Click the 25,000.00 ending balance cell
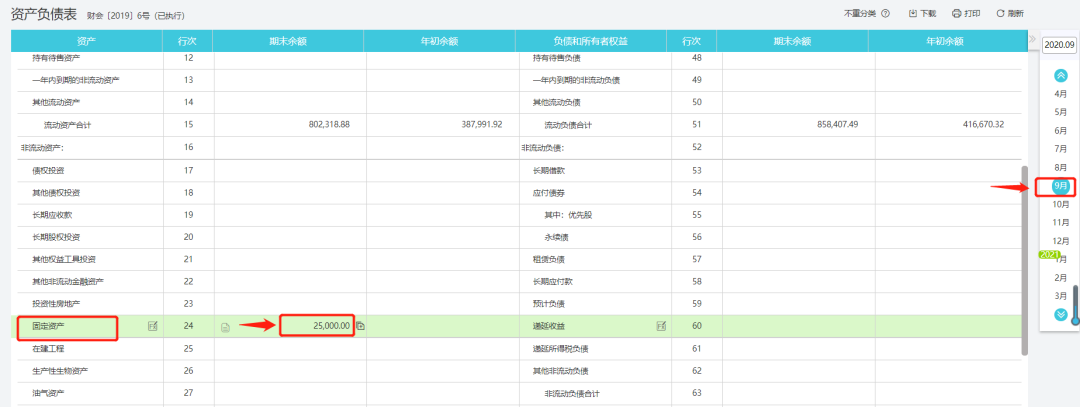Screen dimensions: 1080x407 317,326
